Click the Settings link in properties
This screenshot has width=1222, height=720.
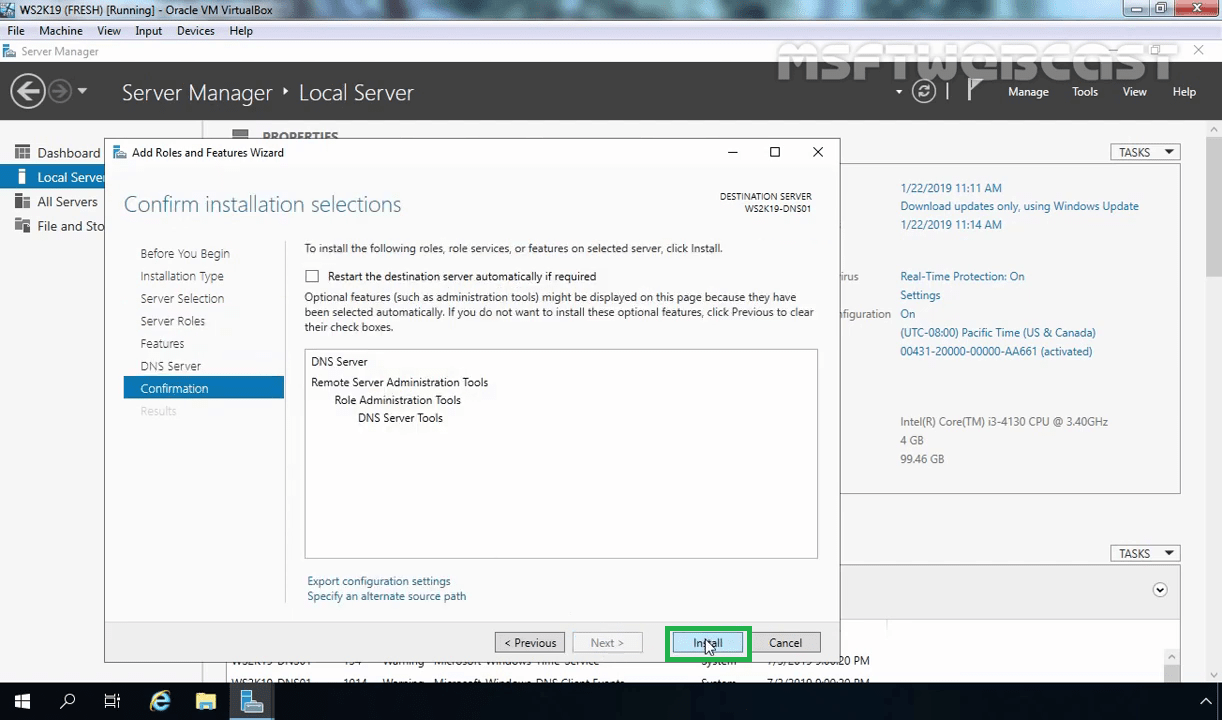(x=920, y=295)
